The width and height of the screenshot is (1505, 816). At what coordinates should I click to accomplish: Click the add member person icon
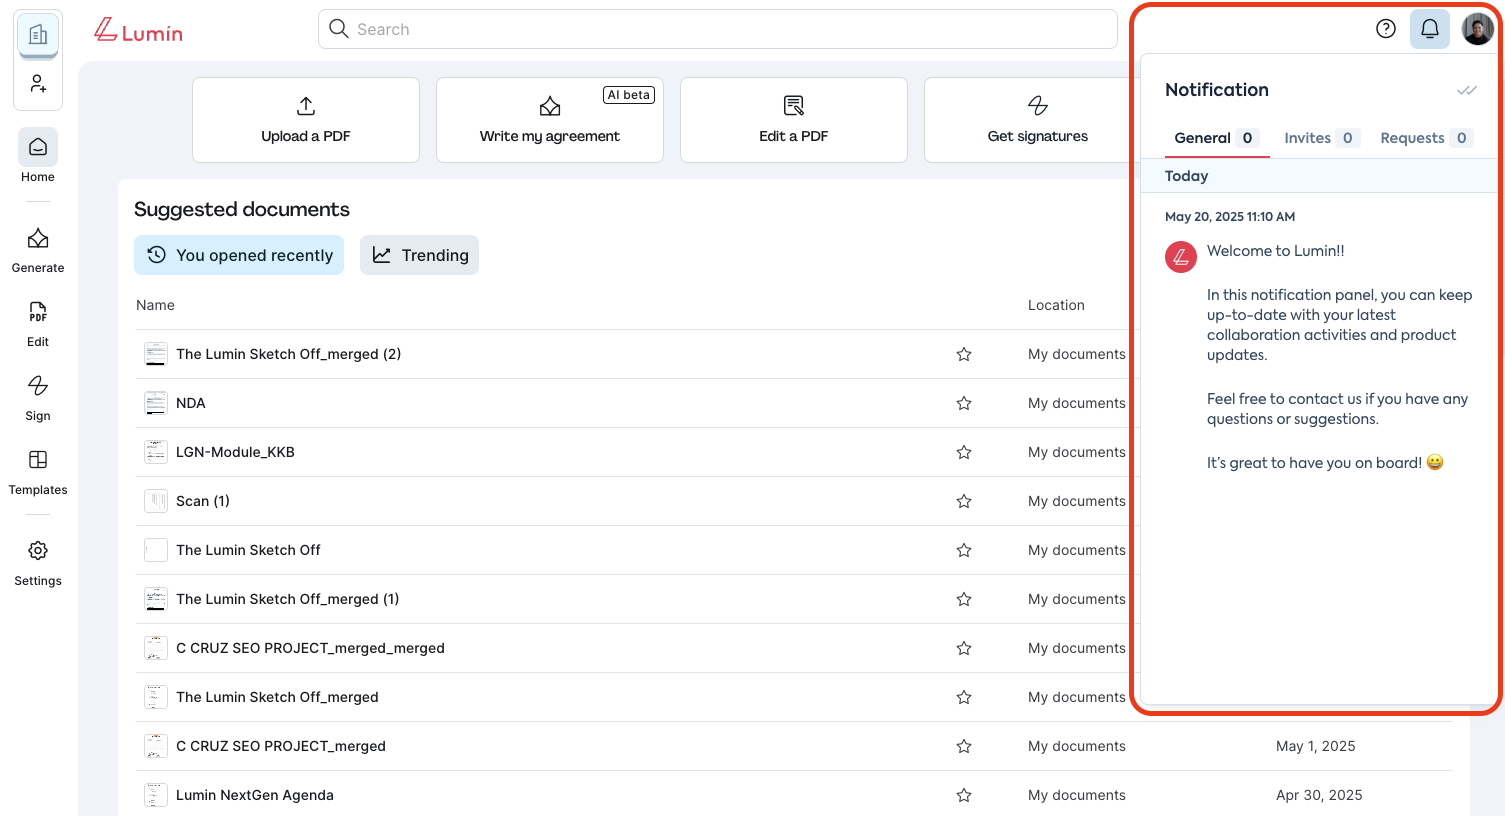38,84
